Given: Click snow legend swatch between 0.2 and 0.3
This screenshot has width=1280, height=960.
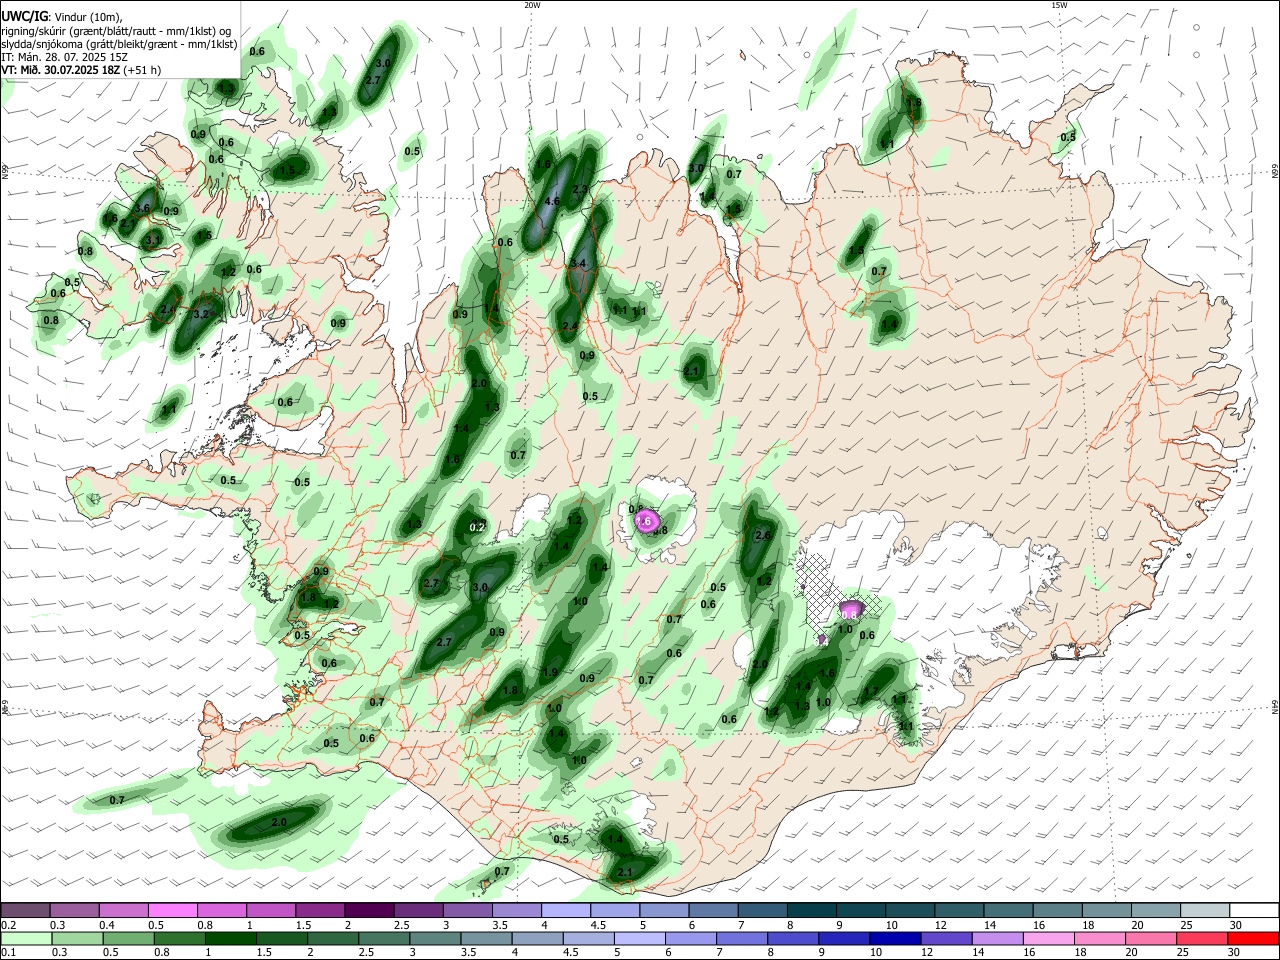Looking at the screenshot, I should (x=26, y=910).
